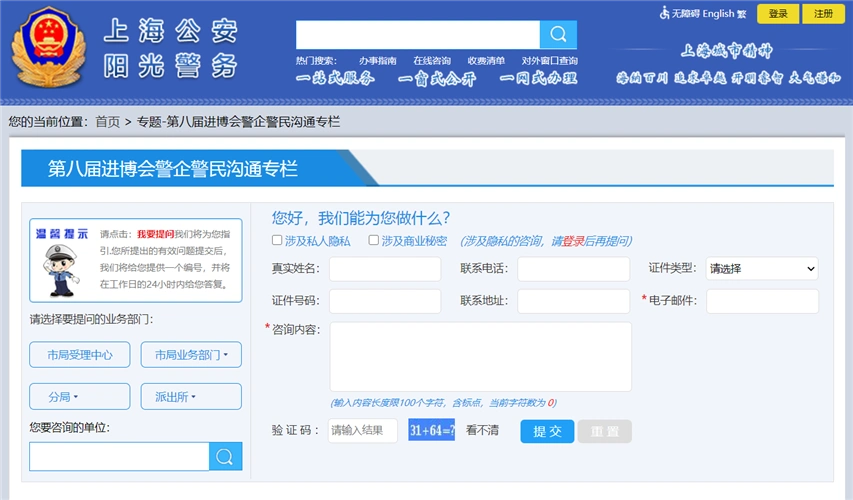Viewport: 853px width, 500px height.
Task: Focus the 电子邮件 input field
Action: click(762, 301)
